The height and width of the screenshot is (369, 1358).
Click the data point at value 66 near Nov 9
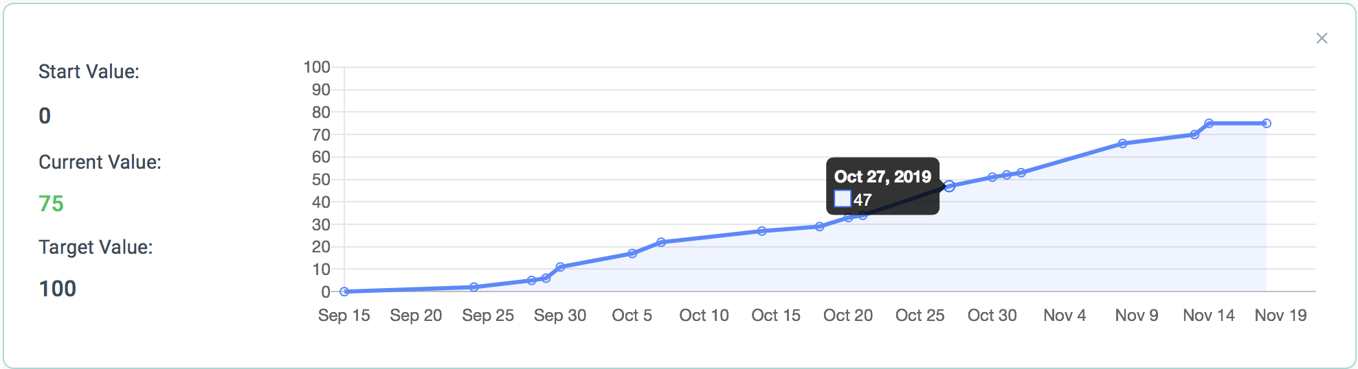[1122, 143]
